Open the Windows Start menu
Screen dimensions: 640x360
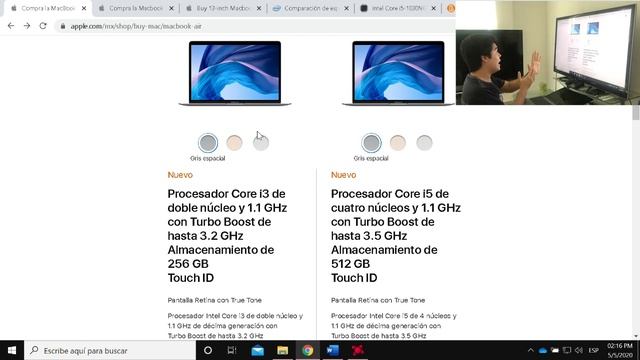[12, 350]
